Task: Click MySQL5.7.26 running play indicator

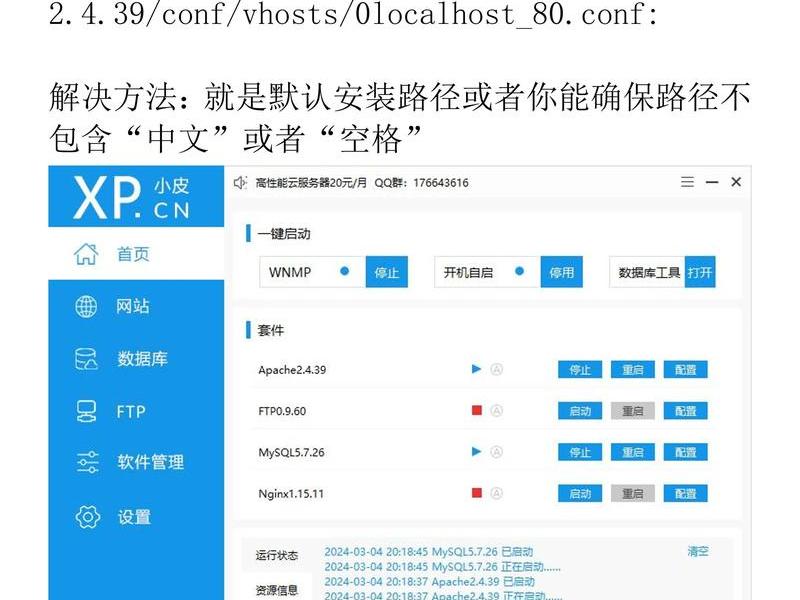Action: (477, 452)
